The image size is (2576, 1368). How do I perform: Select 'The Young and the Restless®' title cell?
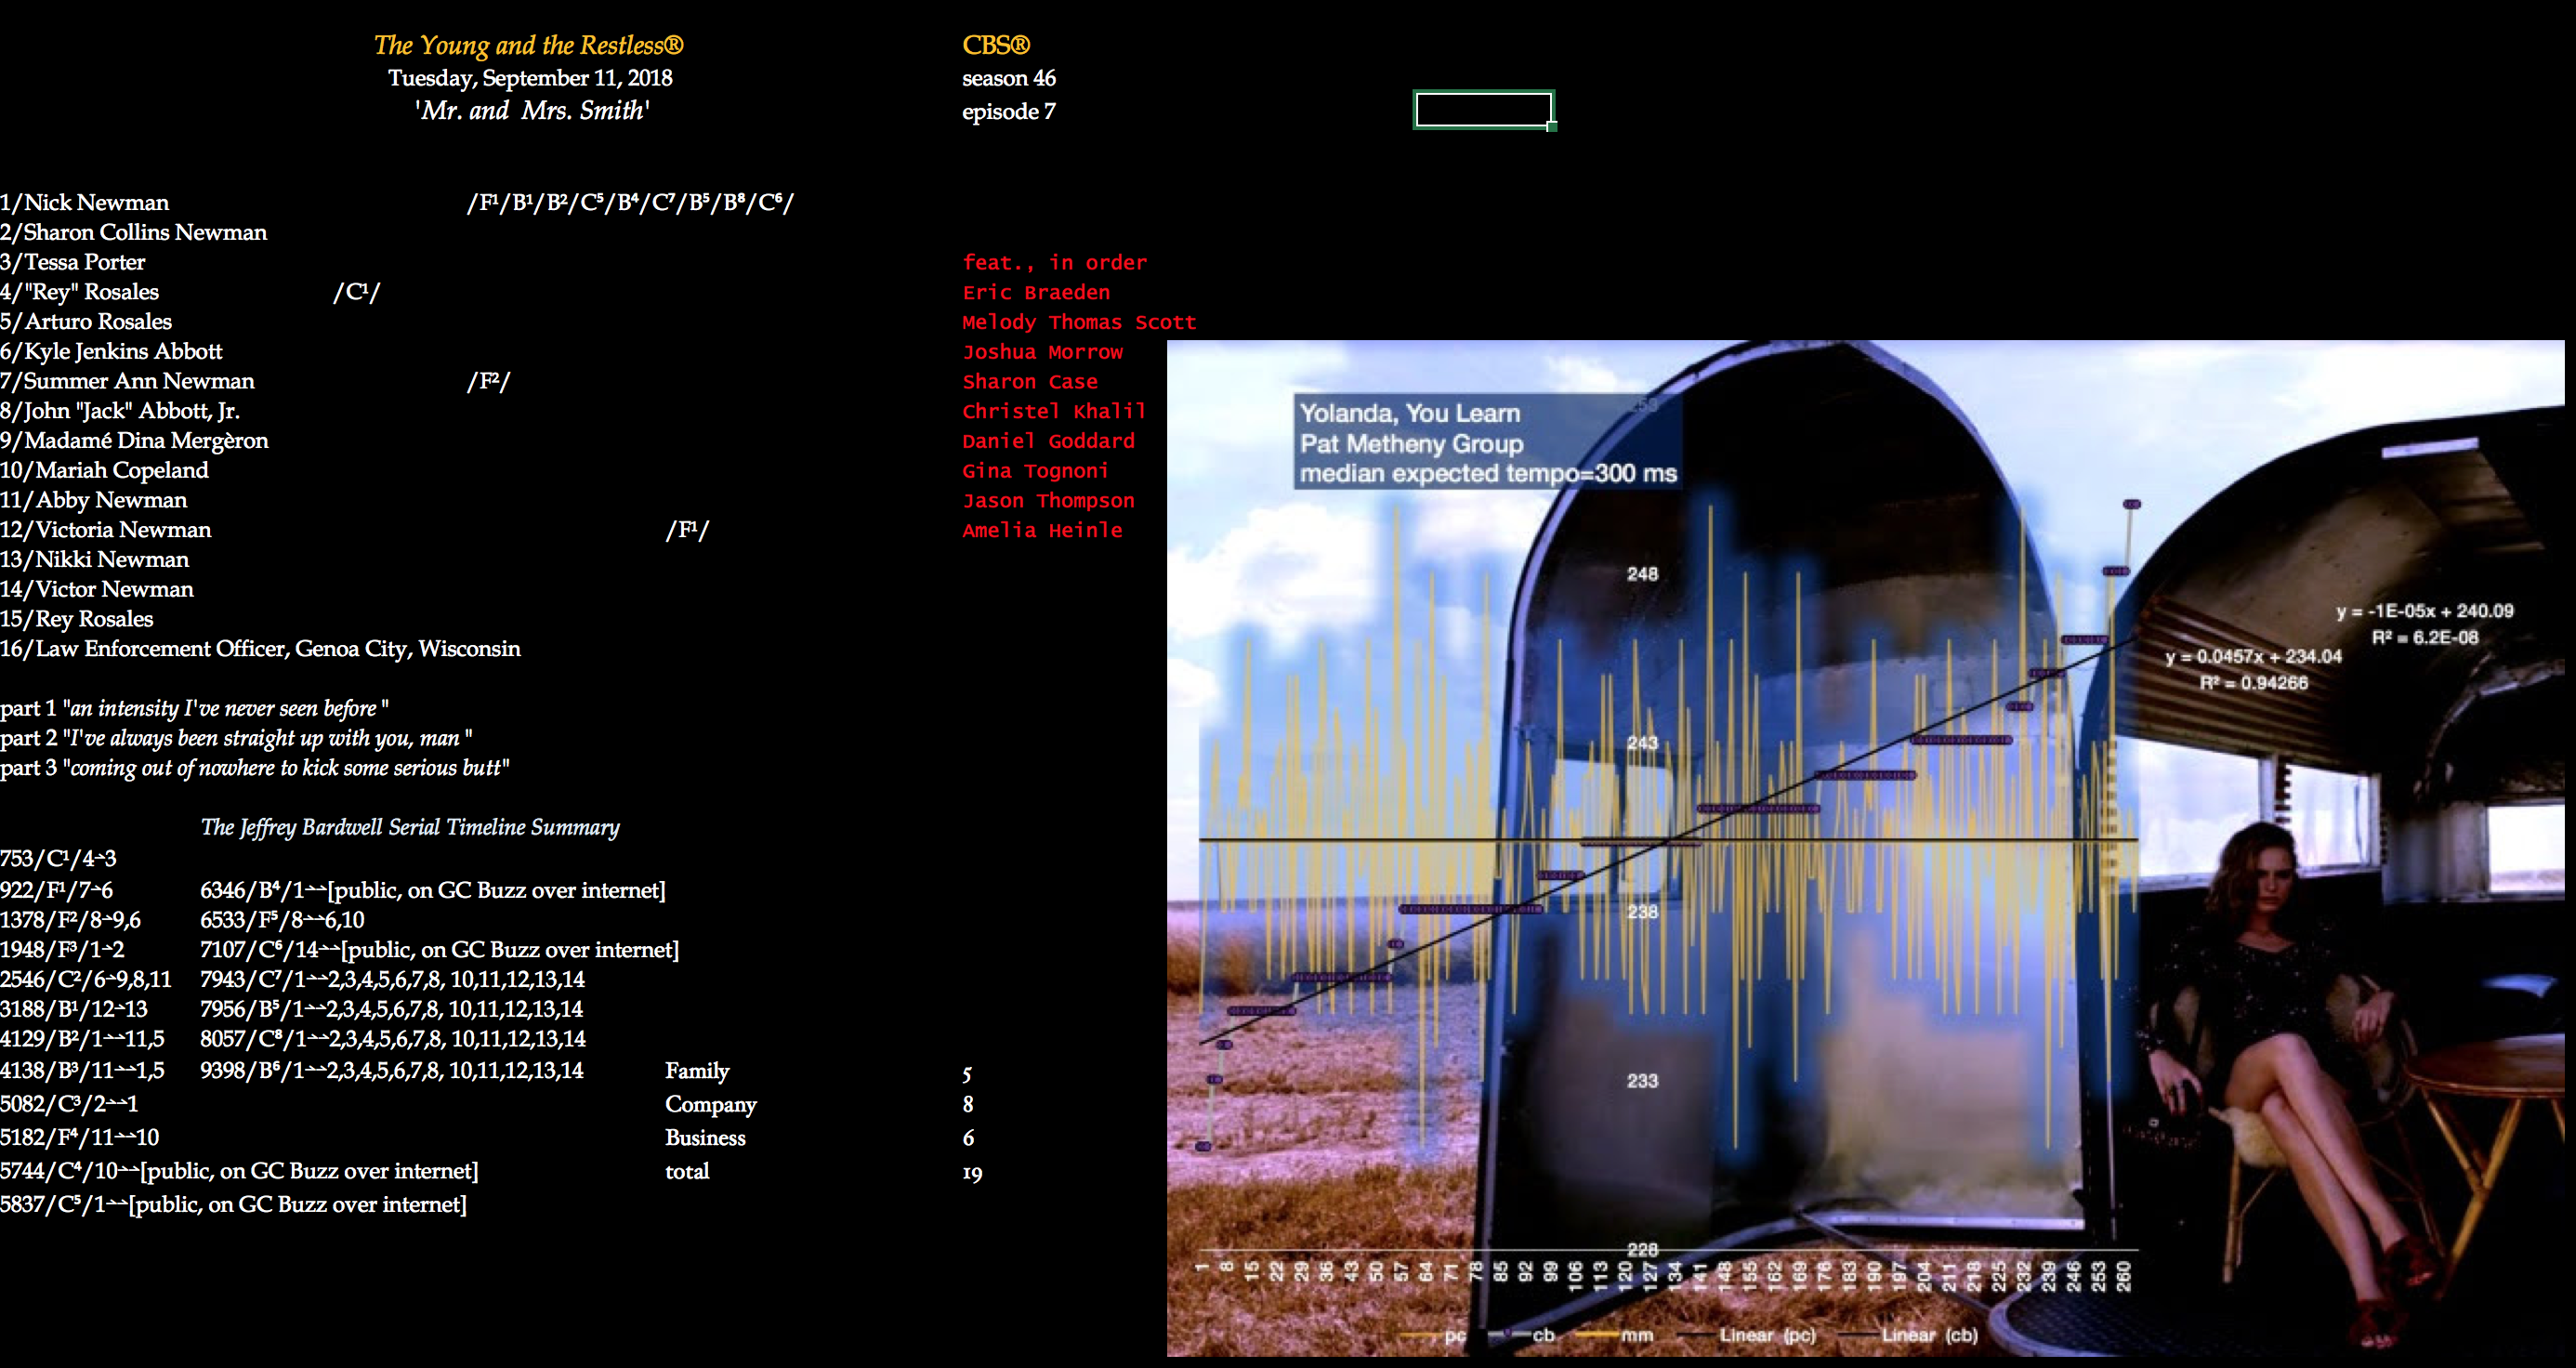coord(528,45)
